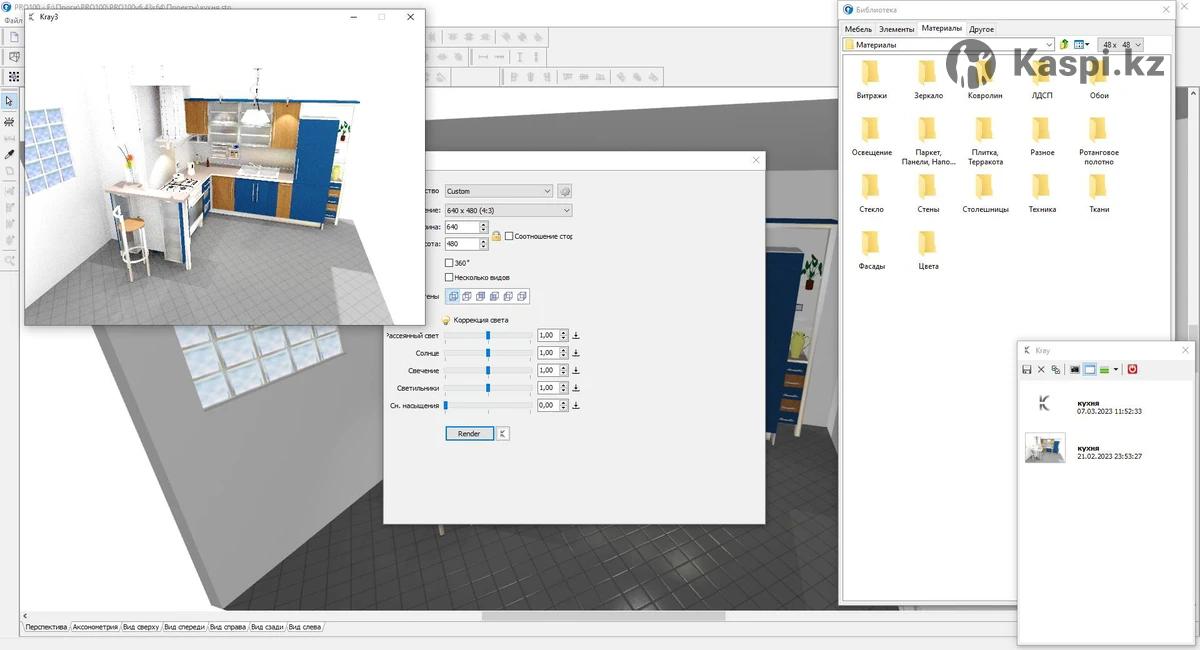Image resolution: width=1200 pixels, height=650 pixels.
Task: Switch to the Мебель library tab
Action: coord(858,29)
